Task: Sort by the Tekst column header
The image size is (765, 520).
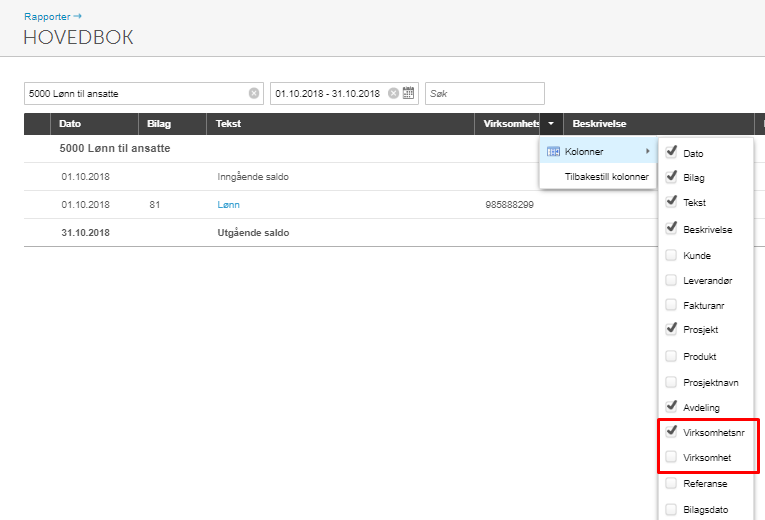Action: tap(341, 124)
